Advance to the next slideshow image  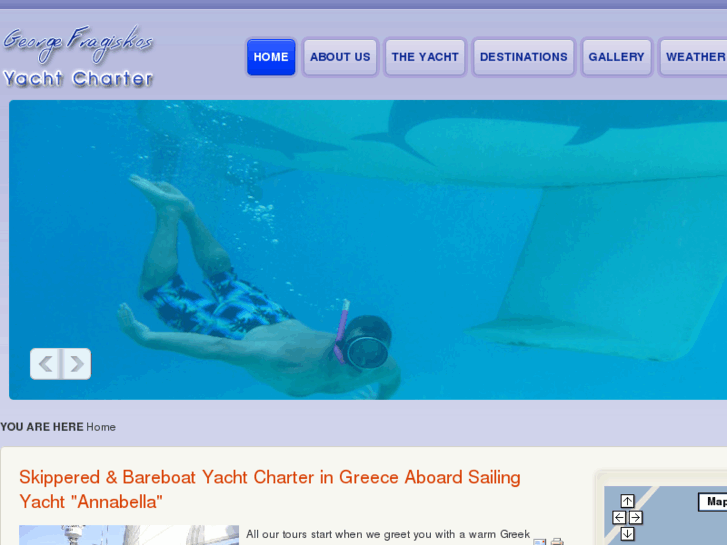click(77, 364)
